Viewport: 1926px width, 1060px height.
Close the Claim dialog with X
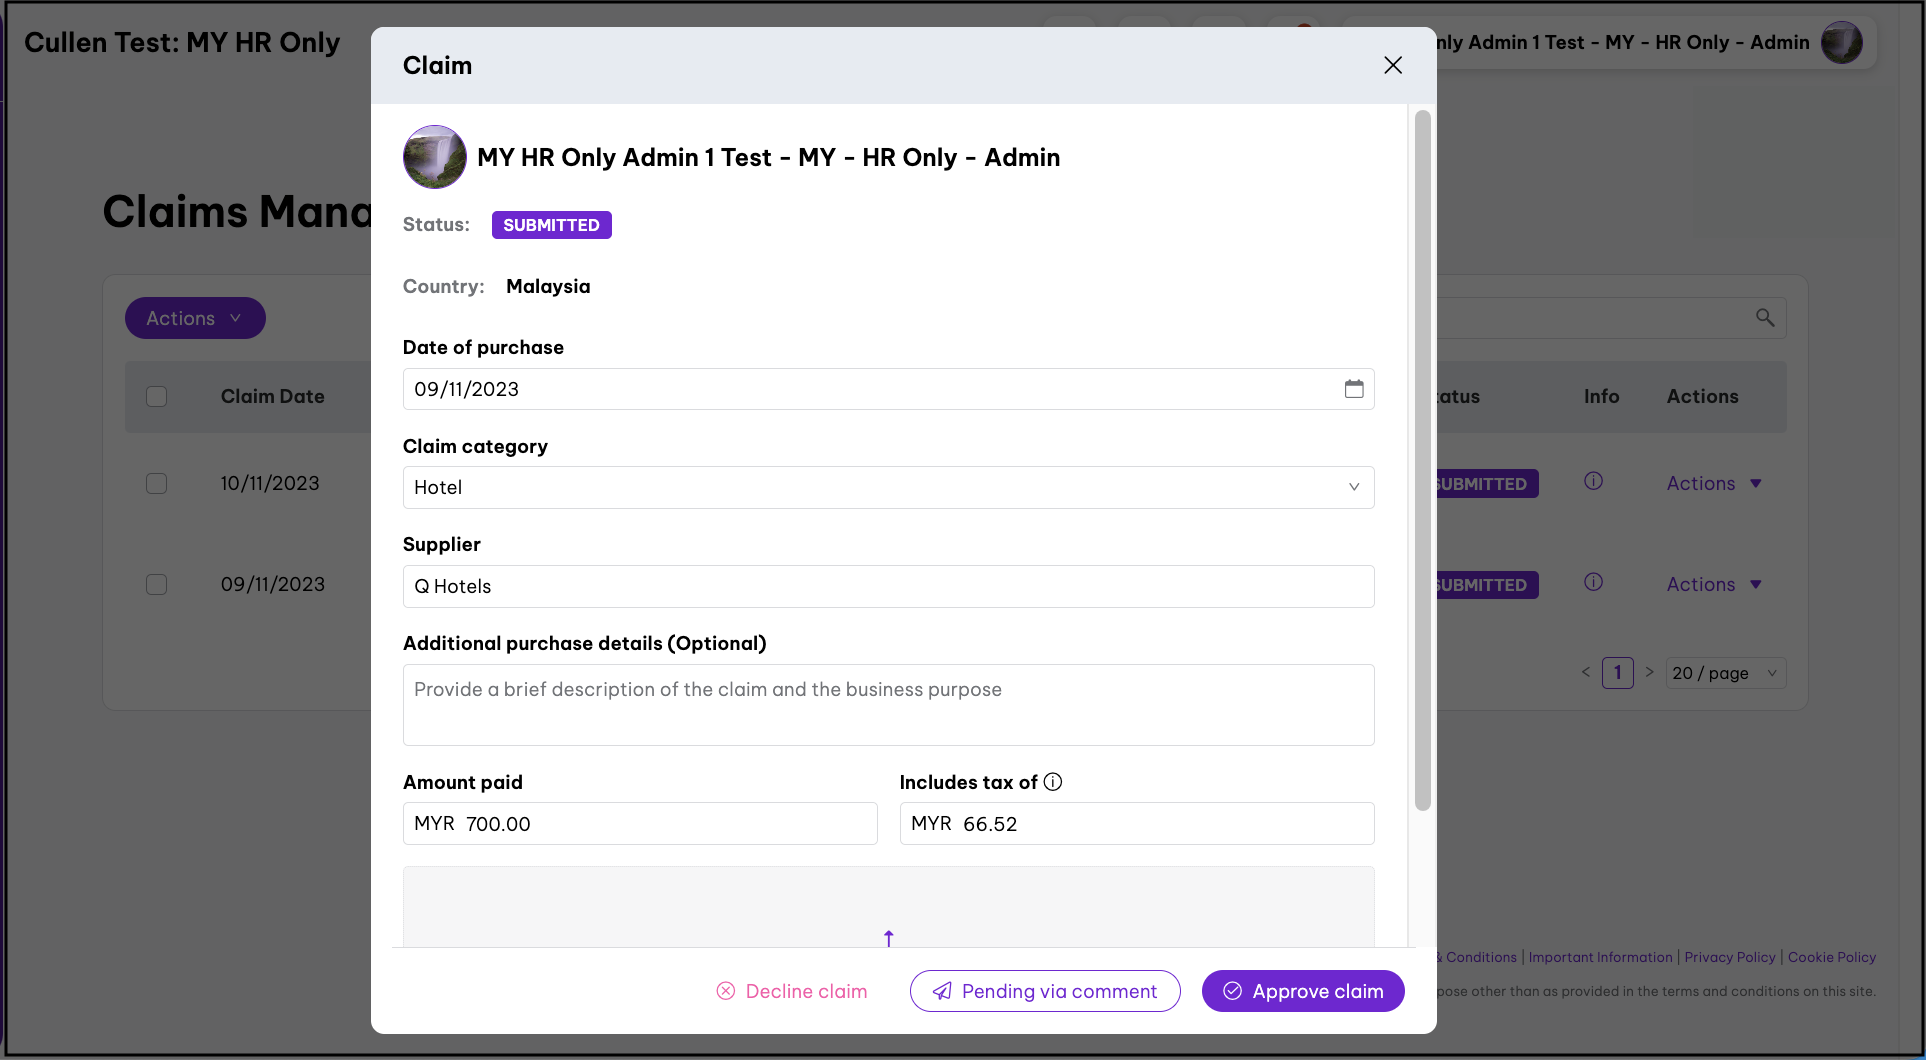(1393, 65)
